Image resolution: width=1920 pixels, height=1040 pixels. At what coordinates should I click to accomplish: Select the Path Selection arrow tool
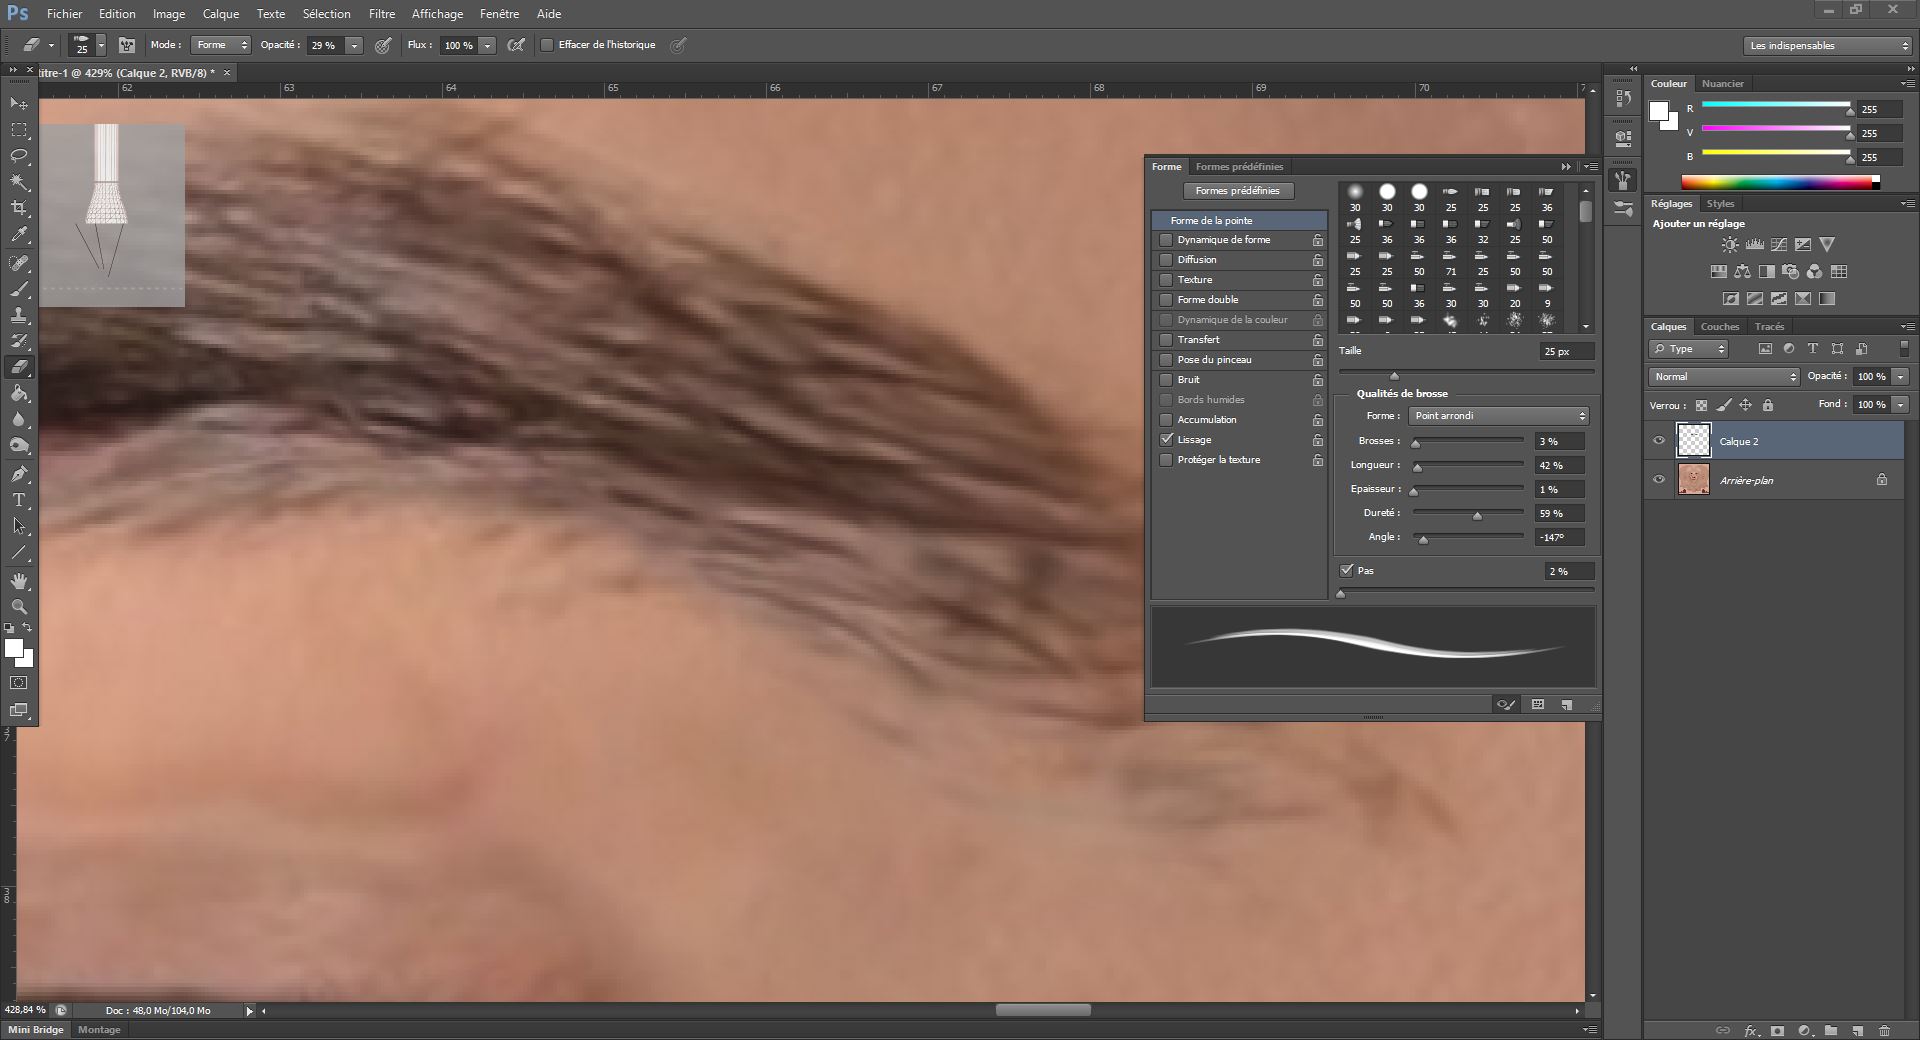coord(19,526)
